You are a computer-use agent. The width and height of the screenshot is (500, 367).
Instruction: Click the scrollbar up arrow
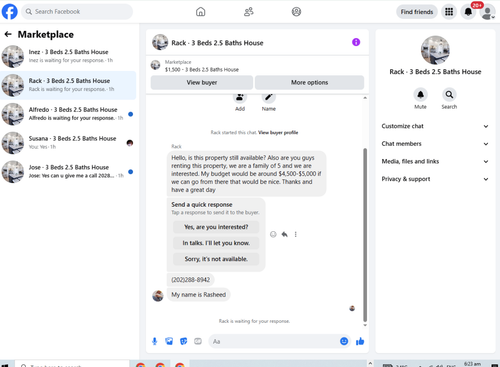[365, 98]
